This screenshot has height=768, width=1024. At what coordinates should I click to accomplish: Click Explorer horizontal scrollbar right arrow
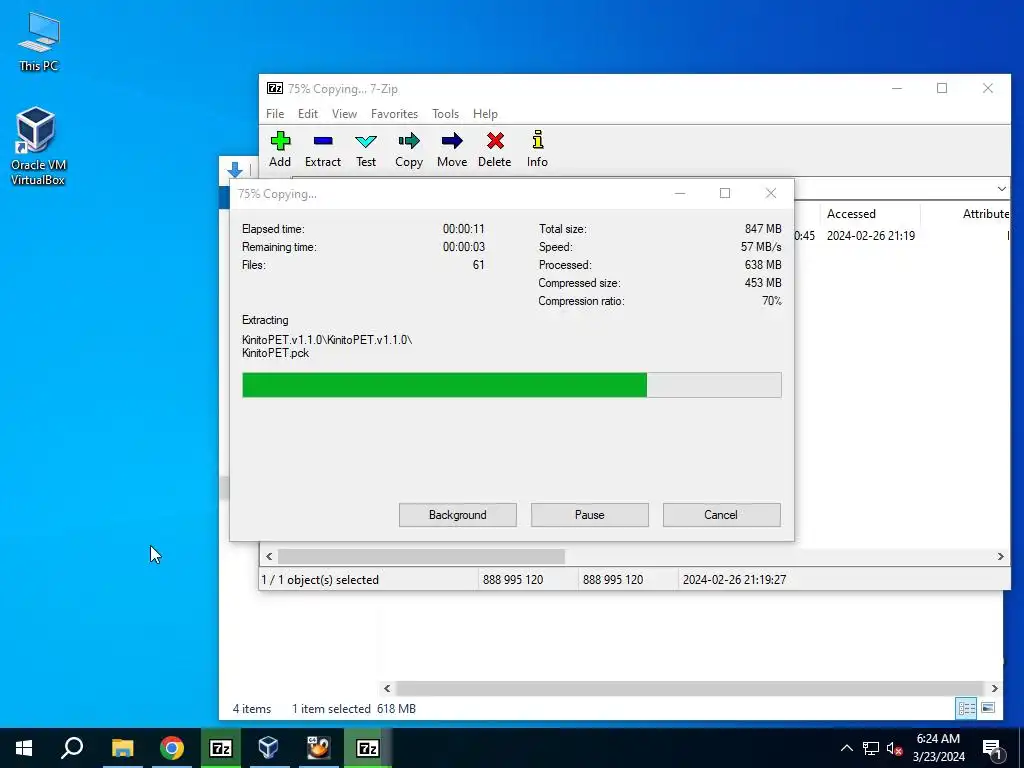(995, 688)
